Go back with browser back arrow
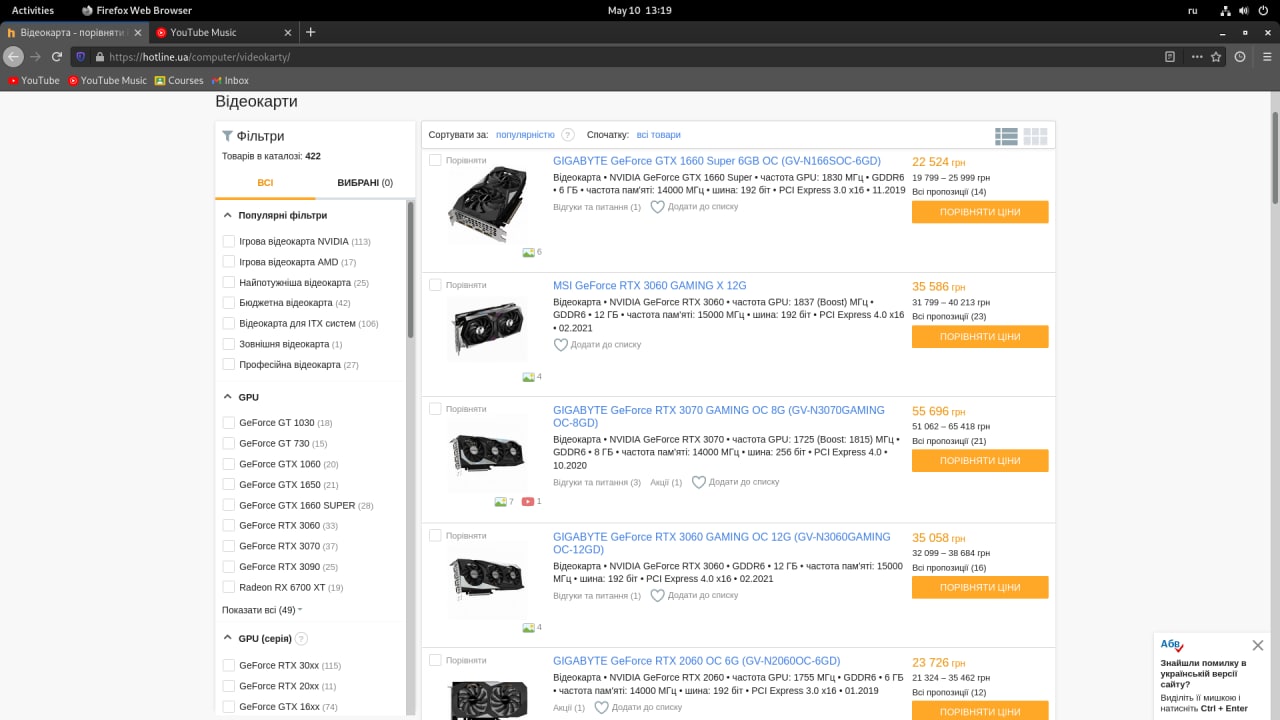This screenshot has width=1280, height=720. click(x=14, y=57)
